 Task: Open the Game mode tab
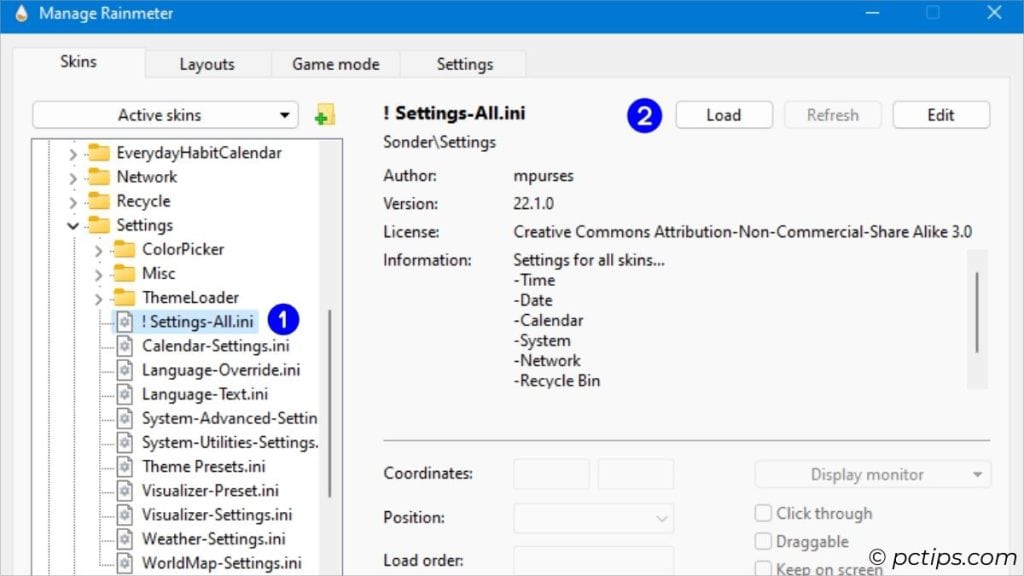[x=335, y=63]
